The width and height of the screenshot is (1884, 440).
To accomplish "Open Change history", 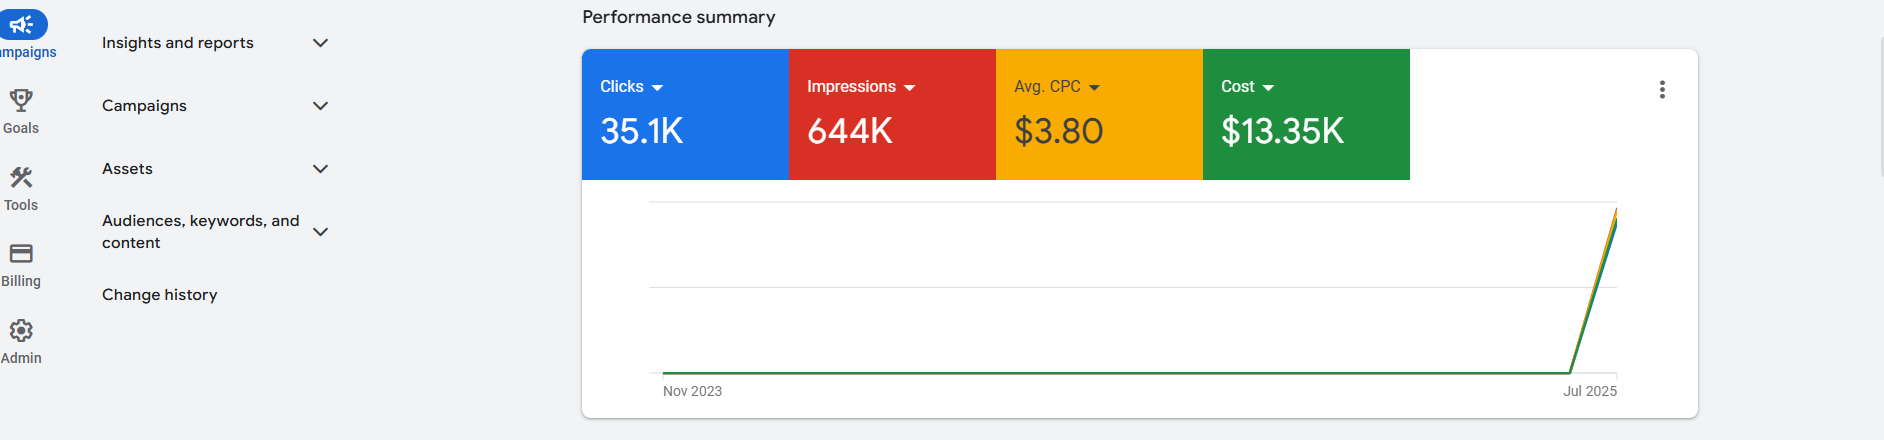I will 160,295.
